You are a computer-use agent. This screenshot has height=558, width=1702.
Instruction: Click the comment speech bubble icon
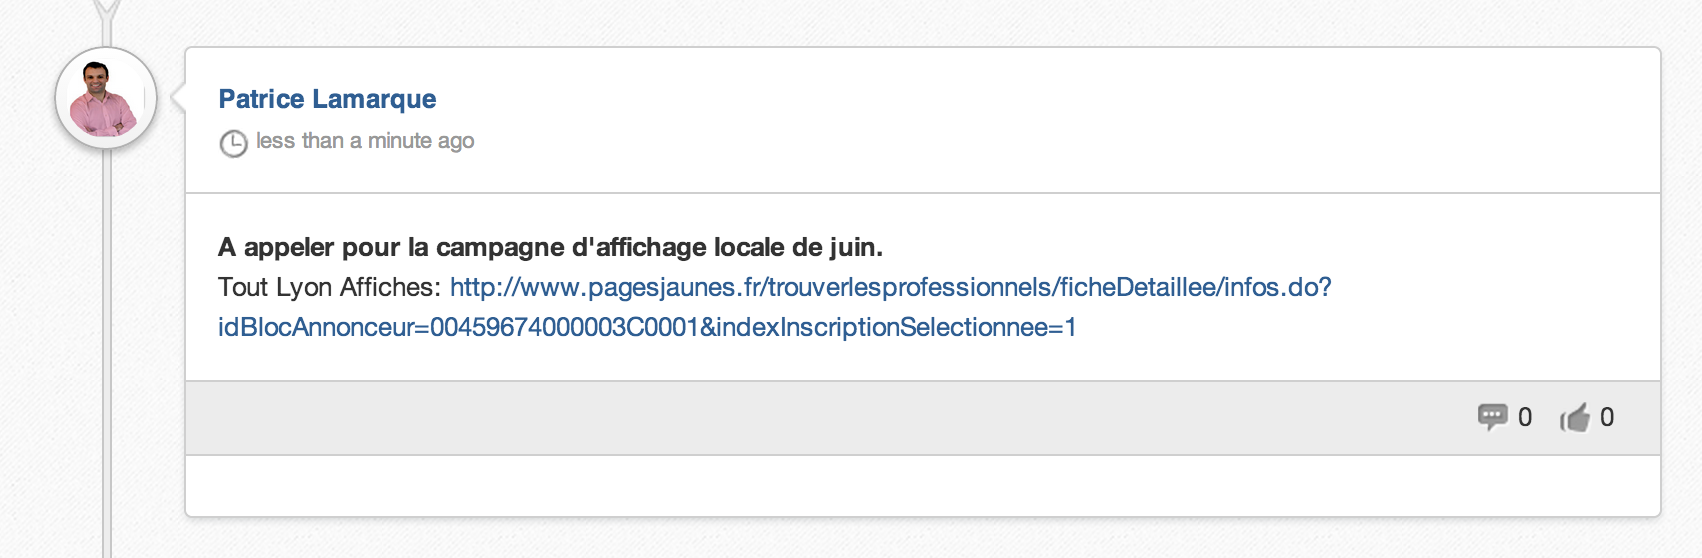coord(1492,417)
